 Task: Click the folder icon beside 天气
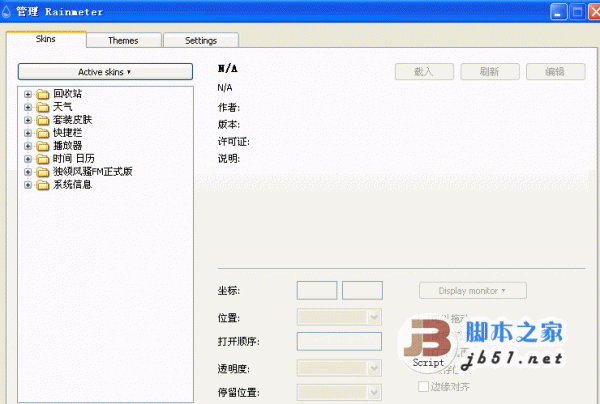pos(43,107)
